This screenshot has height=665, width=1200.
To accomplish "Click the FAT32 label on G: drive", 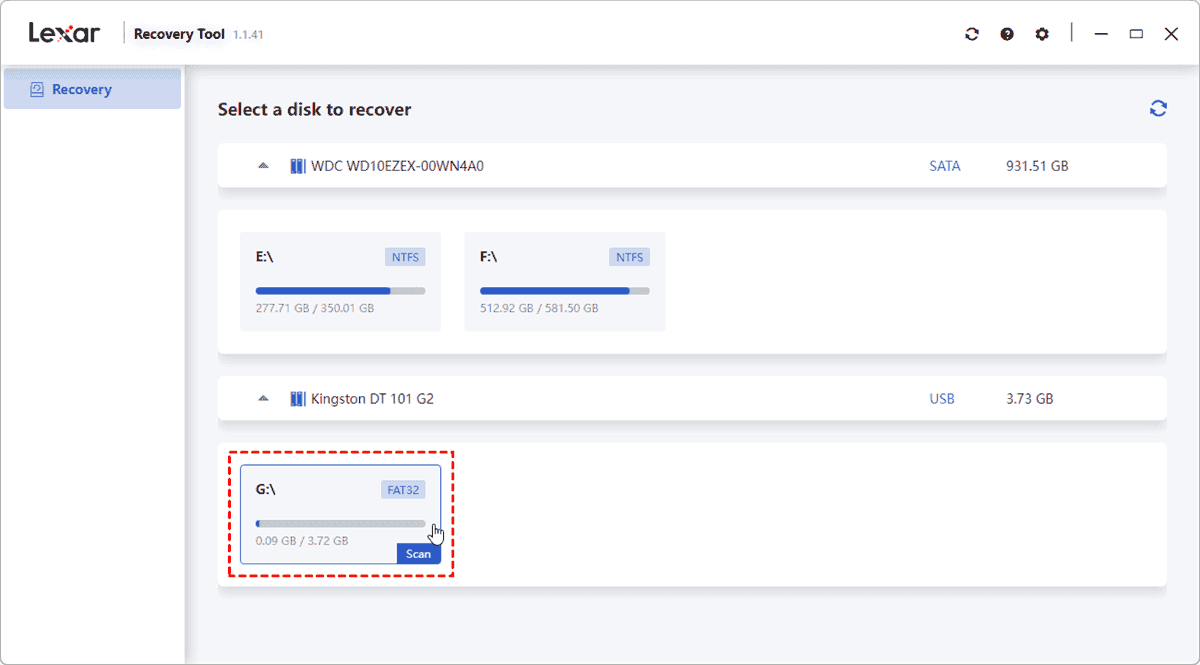I will point(403,490).
